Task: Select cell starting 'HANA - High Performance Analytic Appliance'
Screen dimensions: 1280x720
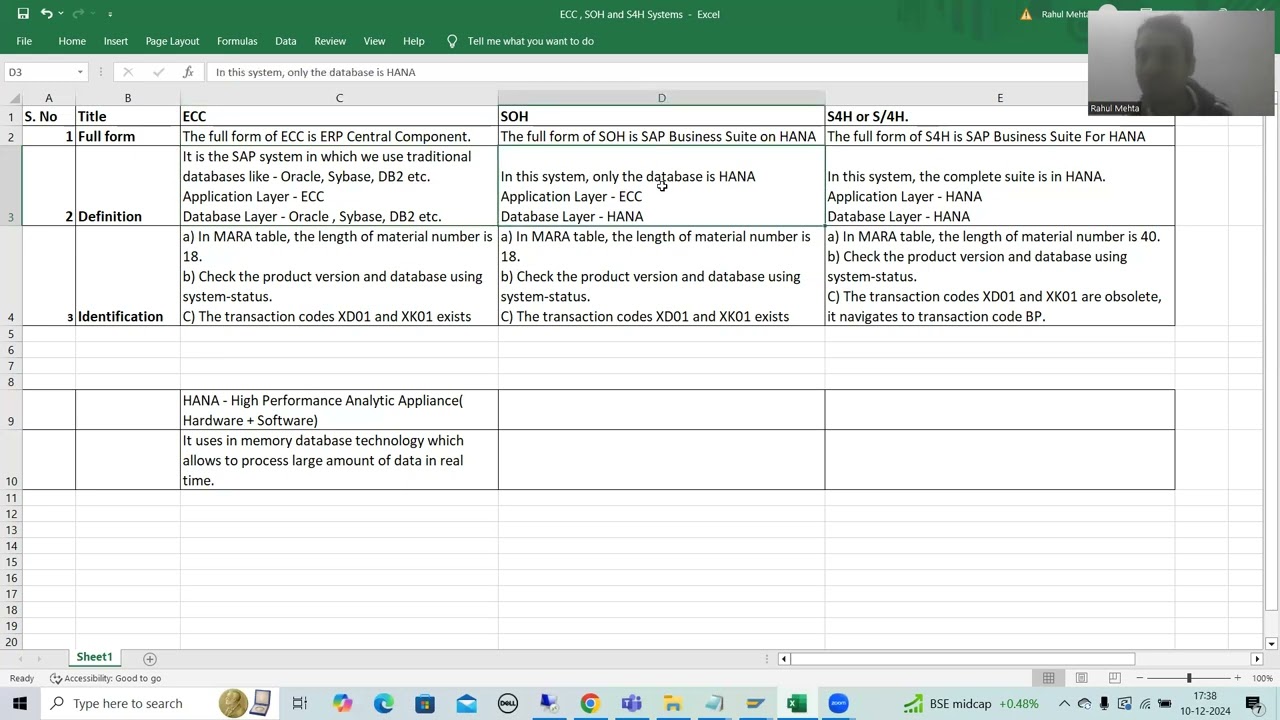Action: tap(339, 410)
